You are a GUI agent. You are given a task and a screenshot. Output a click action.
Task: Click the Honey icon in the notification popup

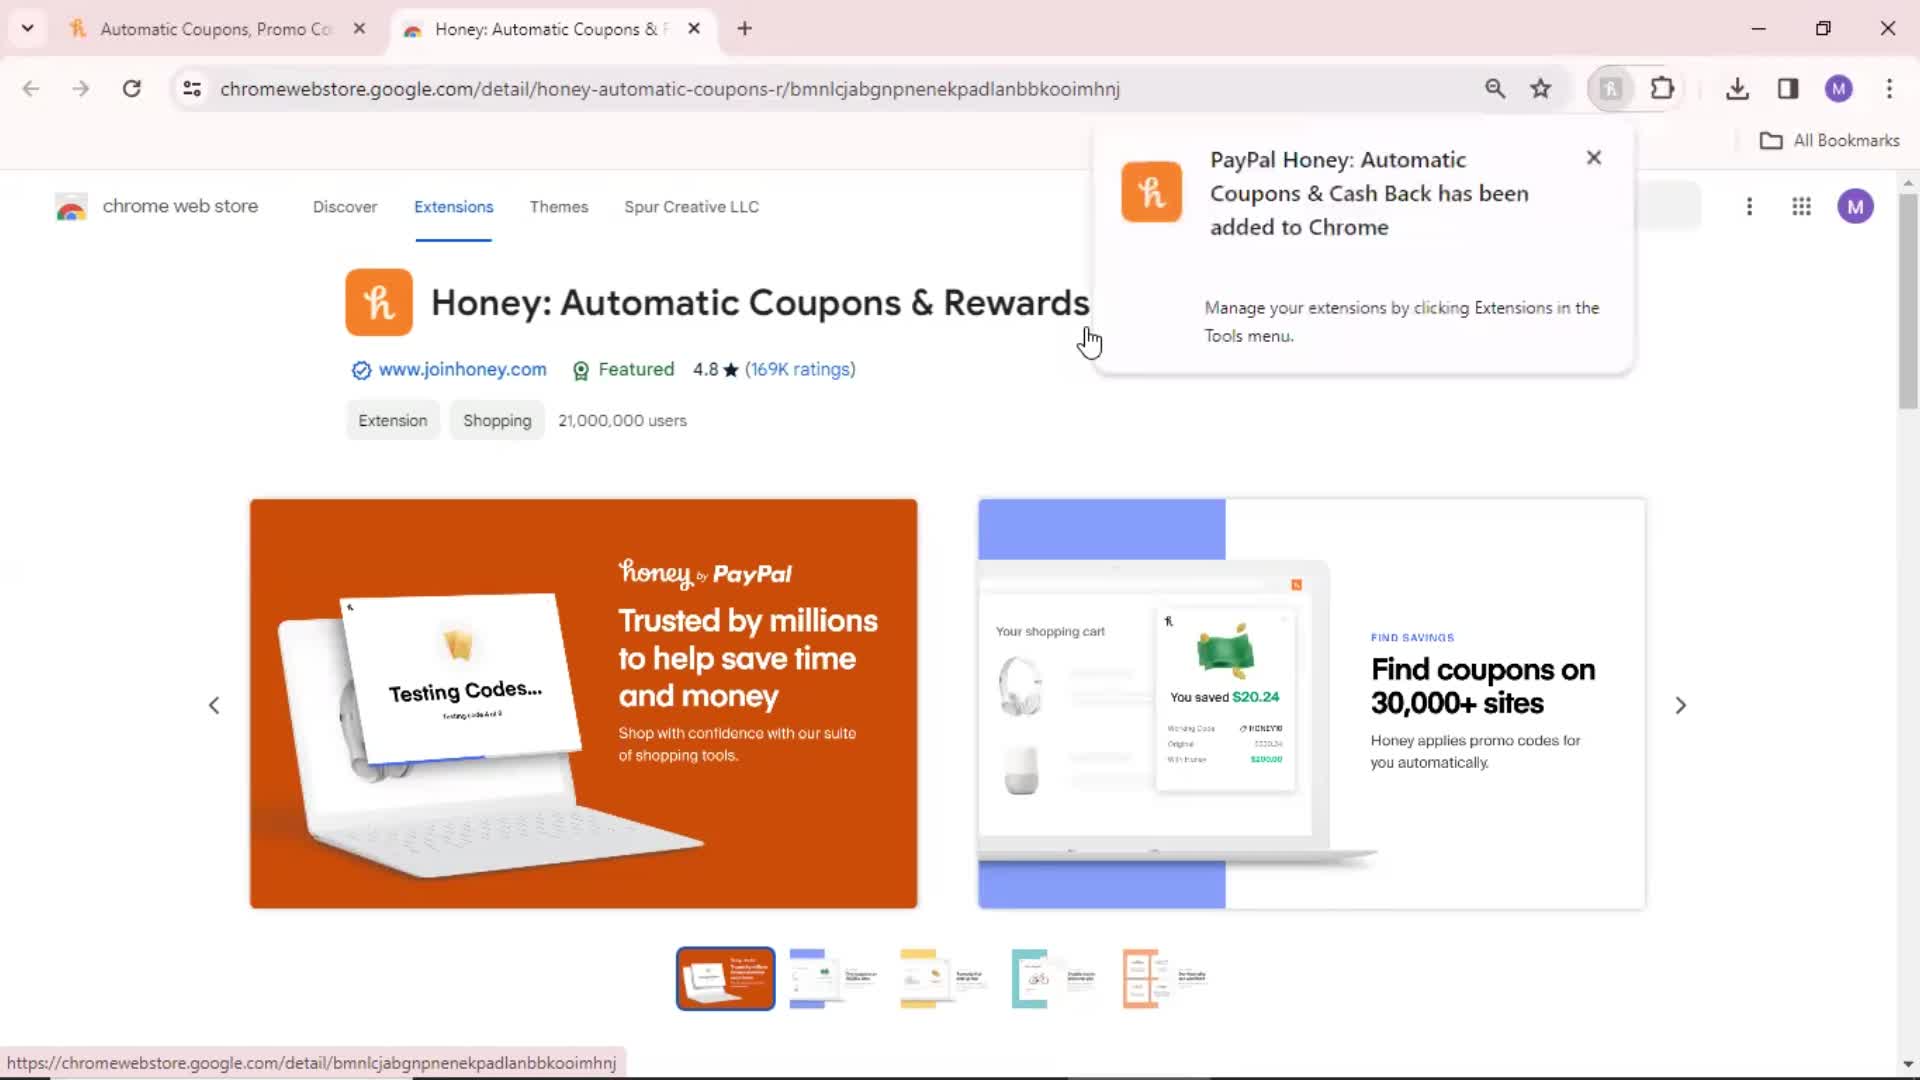pyautogui.click(x=1151, y=192)
